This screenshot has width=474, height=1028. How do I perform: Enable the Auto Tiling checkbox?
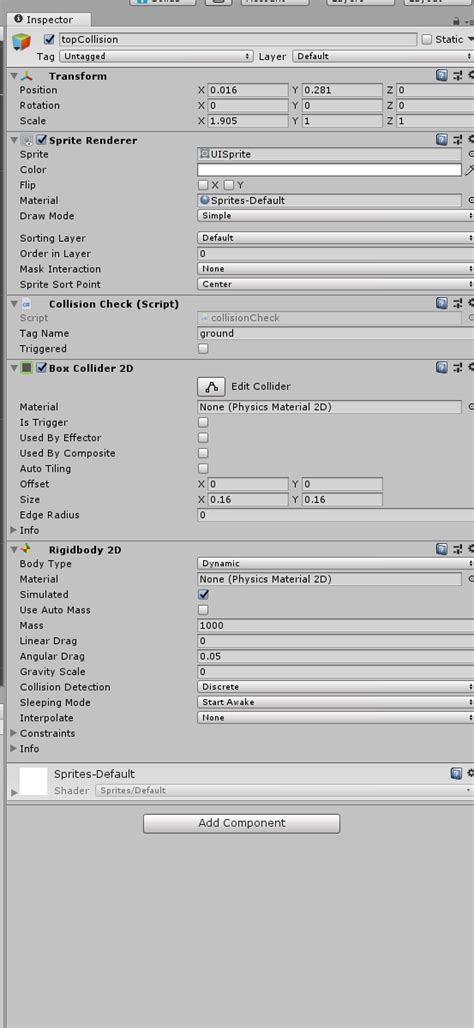(x=203, y=469)
